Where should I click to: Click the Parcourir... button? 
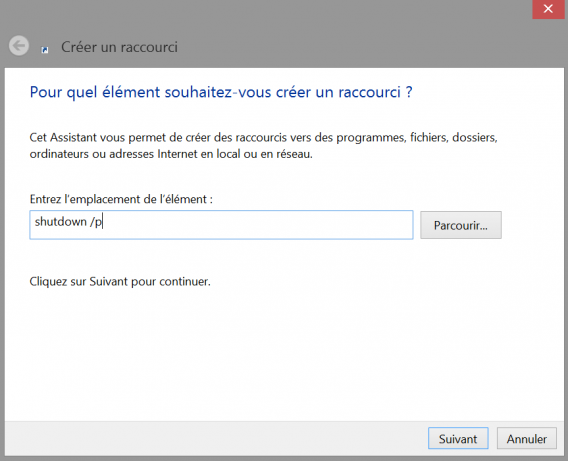click(x=461, y=225)
